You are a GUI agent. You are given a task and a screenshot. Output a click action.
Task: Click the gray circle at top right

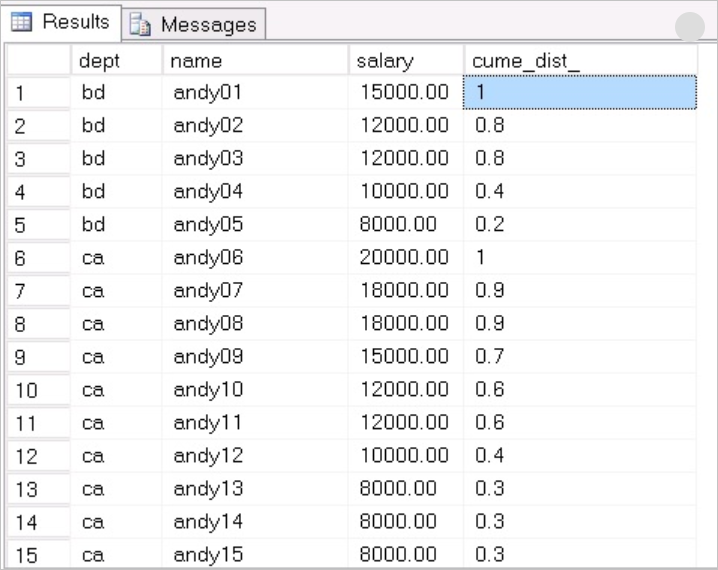[690, 27]
